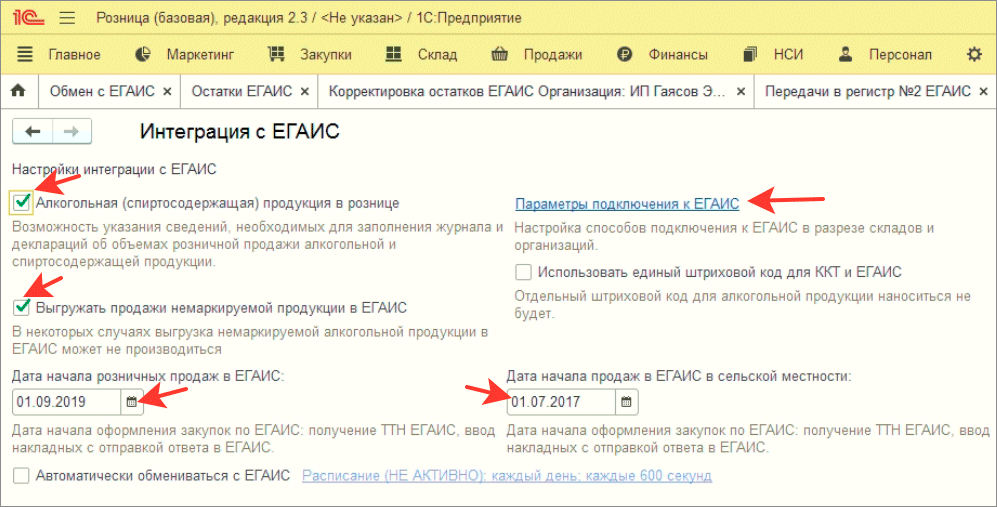Image resolution: width=997 pixels, height=507 pixels.
Task: Switch to the Обмен с ЕГАИС tab
Action: click(102, 92)
